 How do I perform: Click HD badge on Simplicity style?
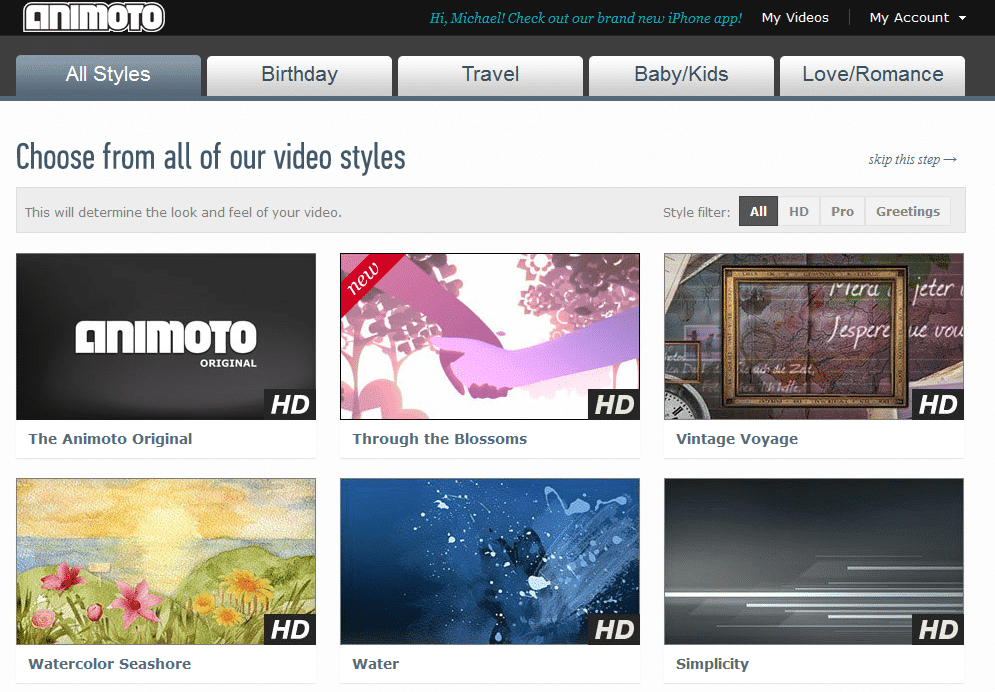point(938,630)
